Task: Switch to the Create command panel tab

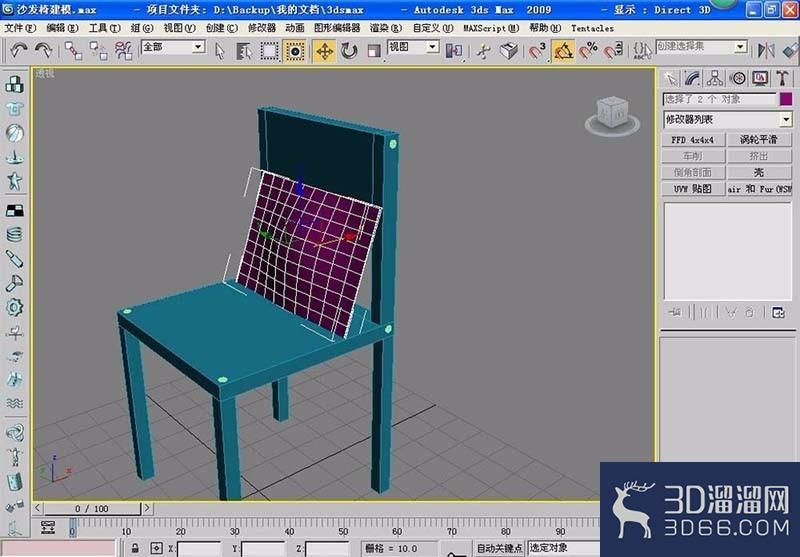Action: [670, 78]
